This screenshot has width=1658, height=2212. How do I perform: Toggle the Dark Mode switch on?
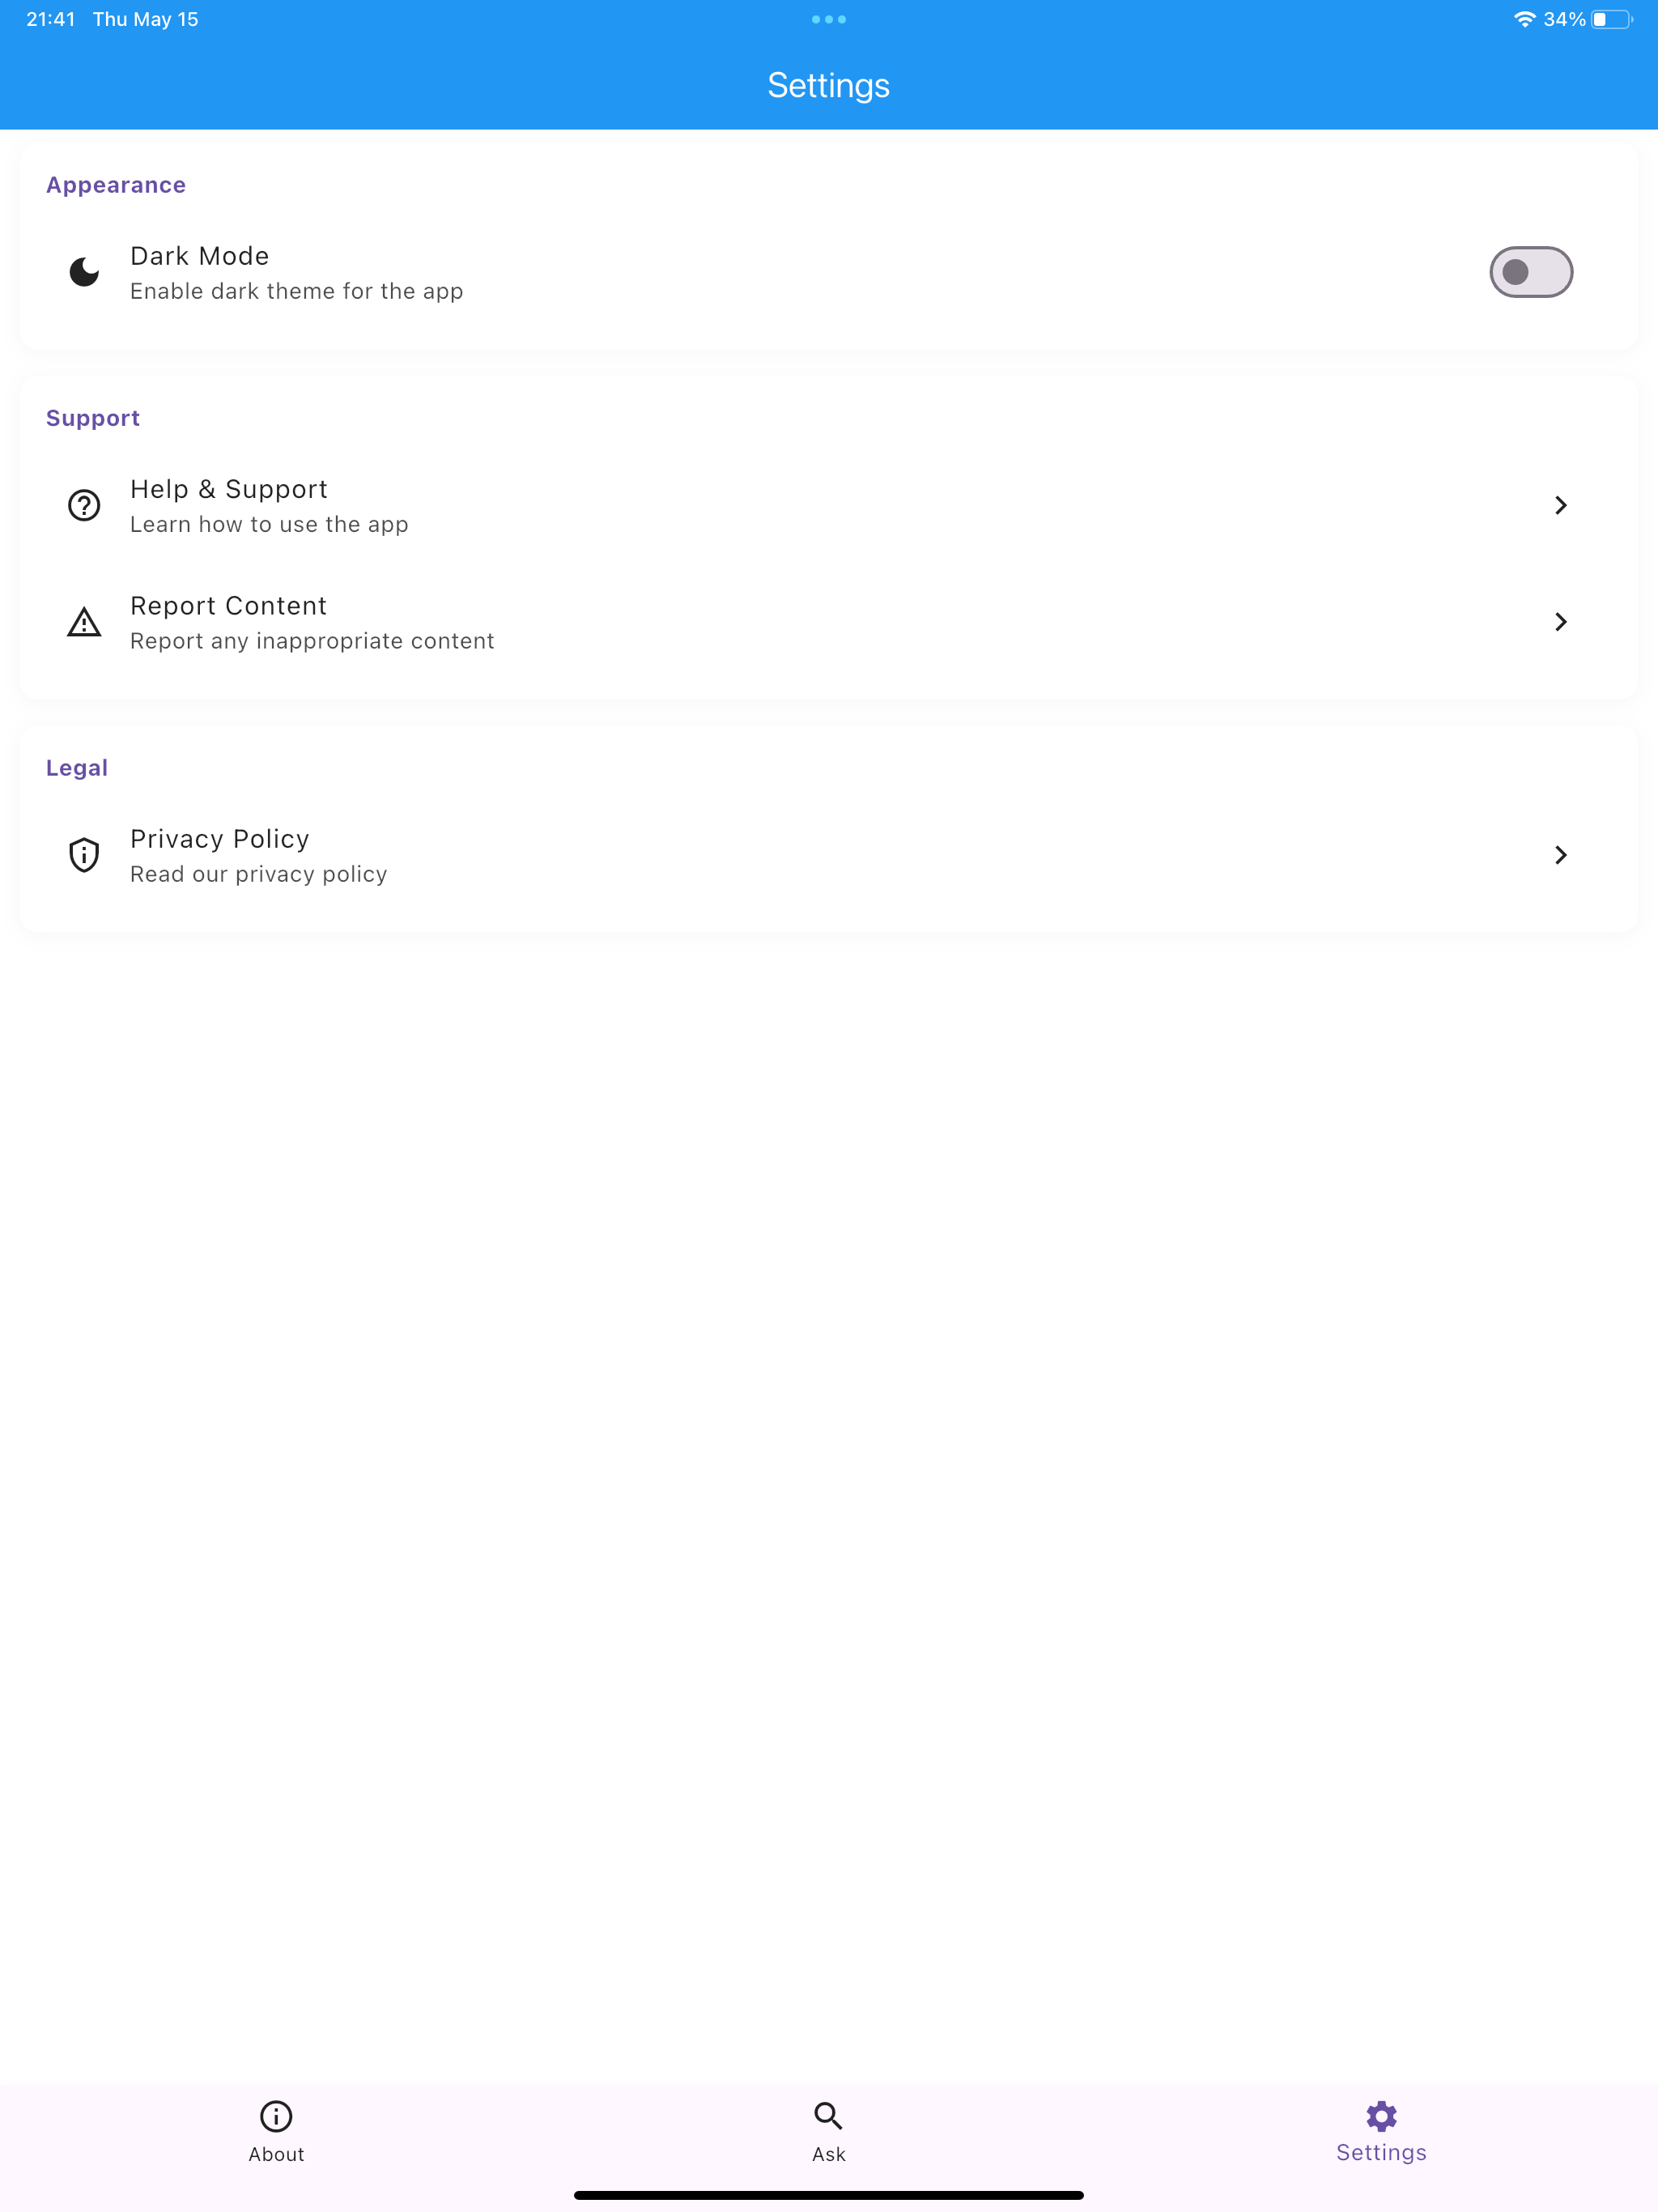(x=1531, y=272)
